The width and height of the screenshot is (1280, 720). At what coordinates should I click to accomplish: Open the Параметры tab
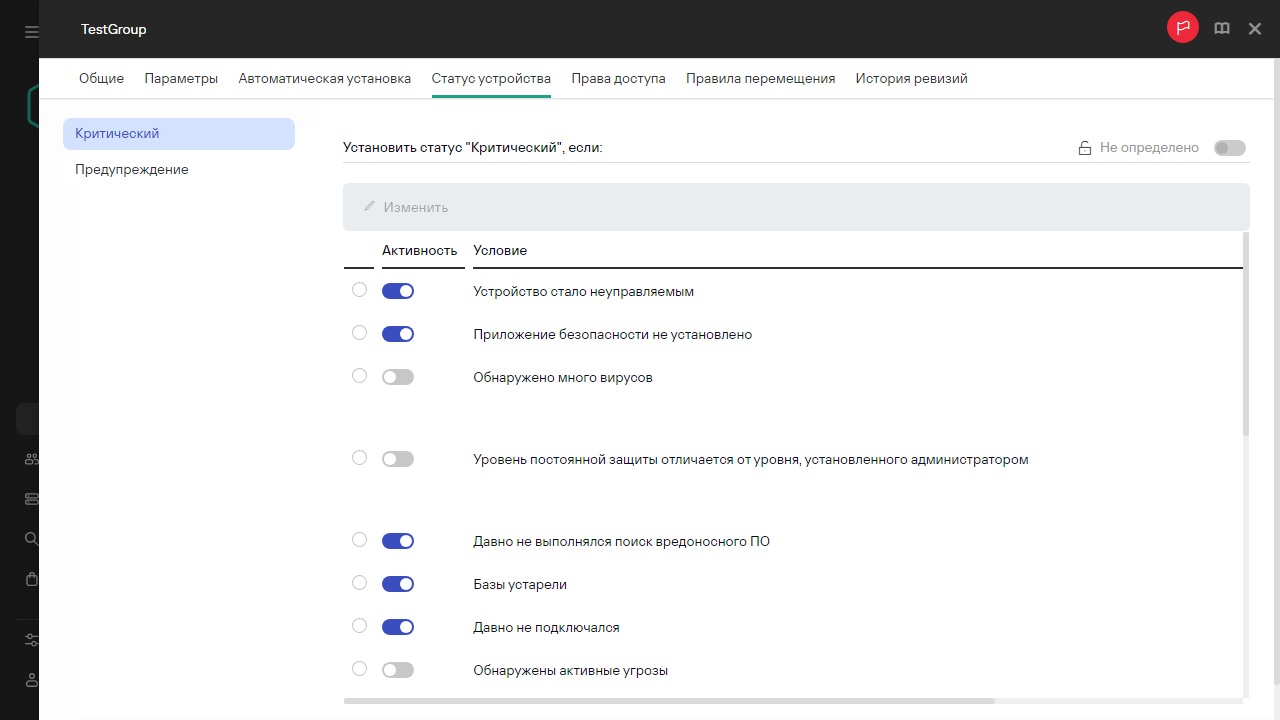(x=181, y=78)
